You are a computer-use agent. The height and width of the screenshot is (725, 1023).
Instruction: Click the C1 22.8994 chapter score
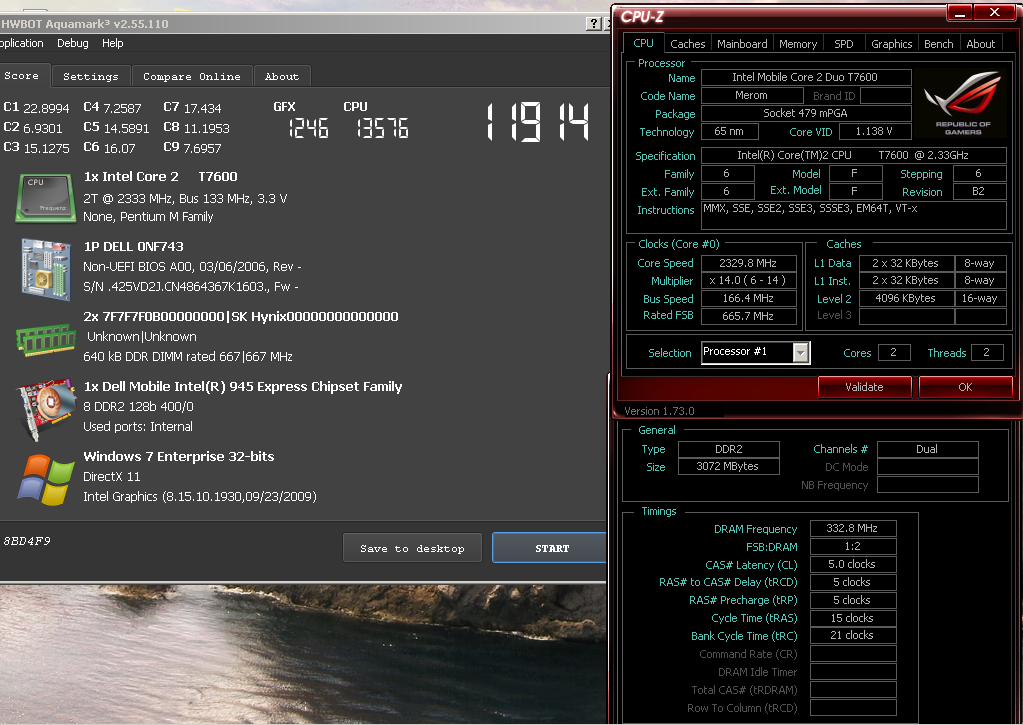tap(36, 108)
